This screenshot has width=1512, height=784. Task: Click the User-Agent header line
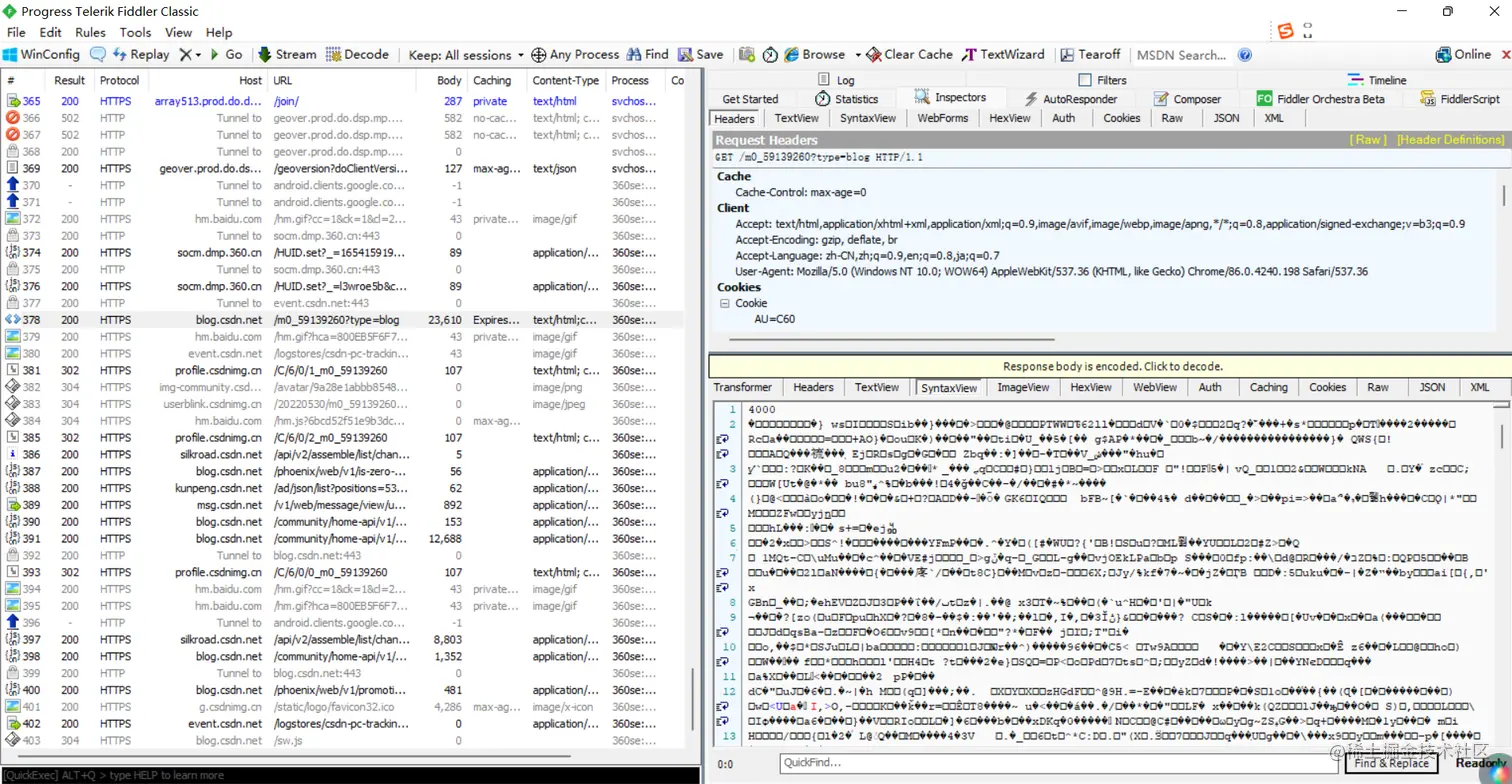[1051, 271]
